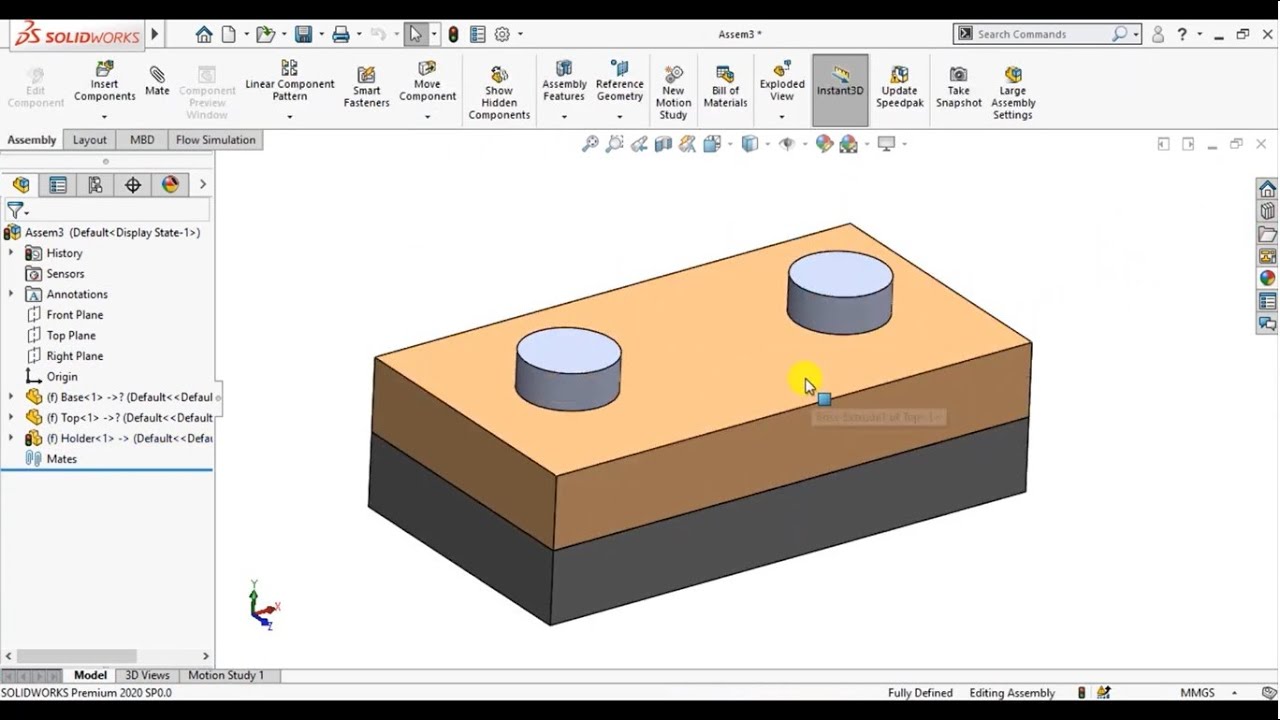This screenshot has width=1280, height=720.
Task: Toggle the Instant3D button
Action: coord(840,90)
